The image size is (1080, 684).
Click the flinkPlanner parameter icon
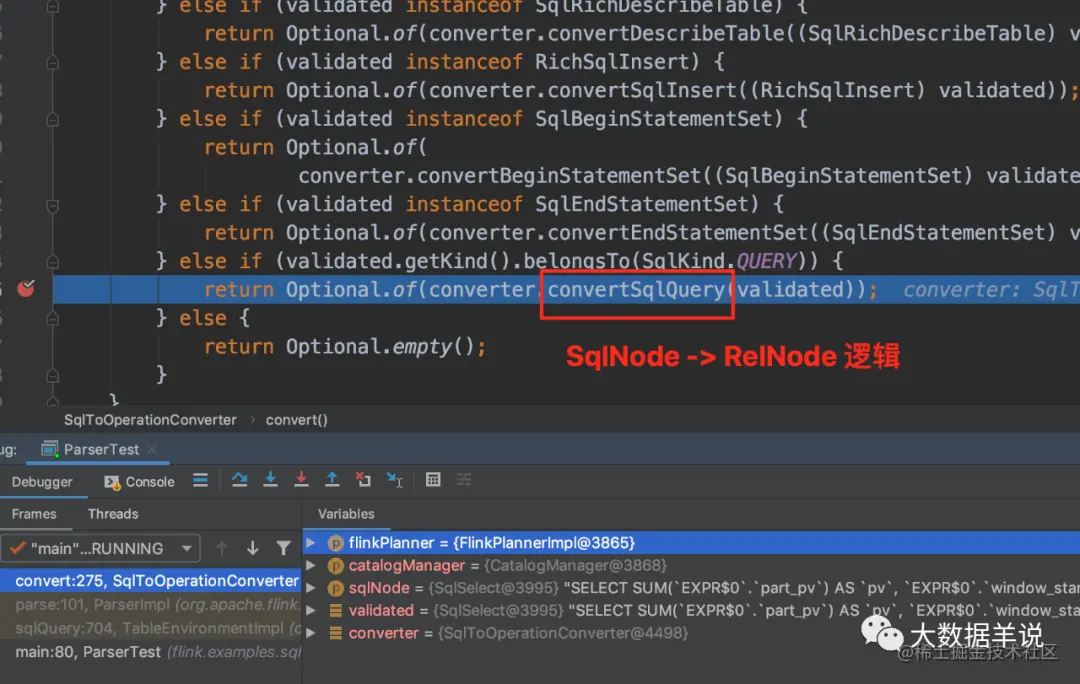click(x=335, y=543)
